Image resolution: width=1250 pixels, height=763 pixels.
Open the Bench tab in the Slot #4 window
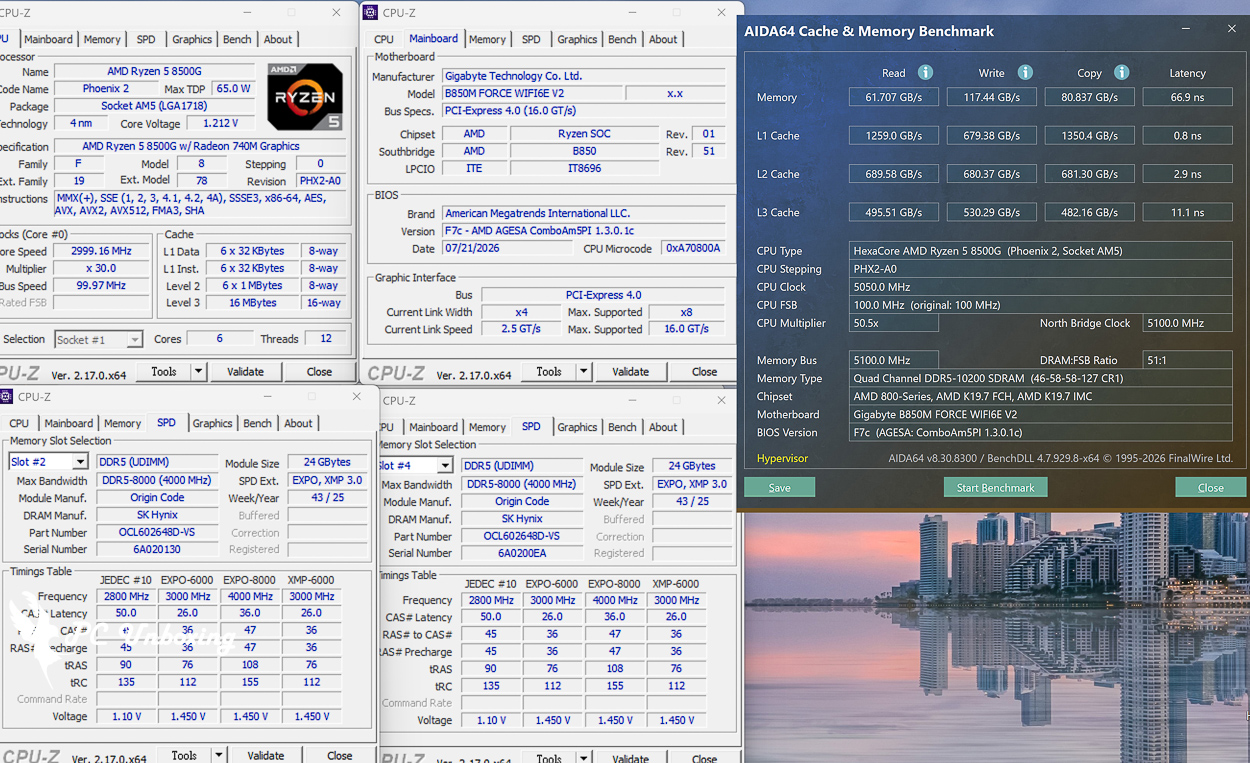point(622,427)
